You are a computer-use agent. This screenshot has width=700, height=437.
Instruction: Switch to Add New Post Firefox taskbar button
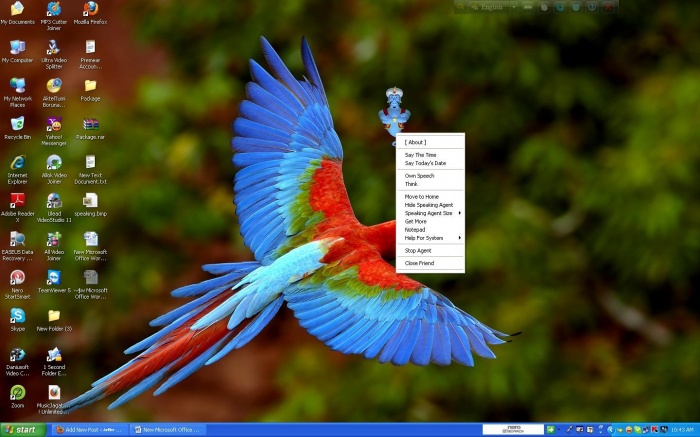91,430
